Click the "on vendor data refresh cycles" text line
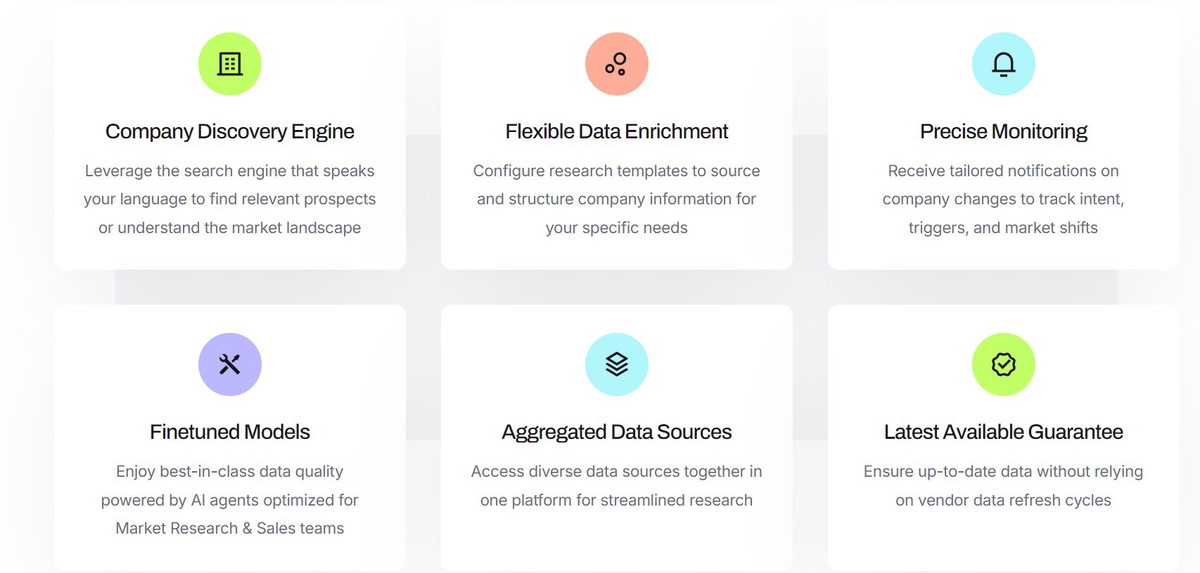Image resolution: width=1200 pixels, height=573 pixels. coord(1003,499)
